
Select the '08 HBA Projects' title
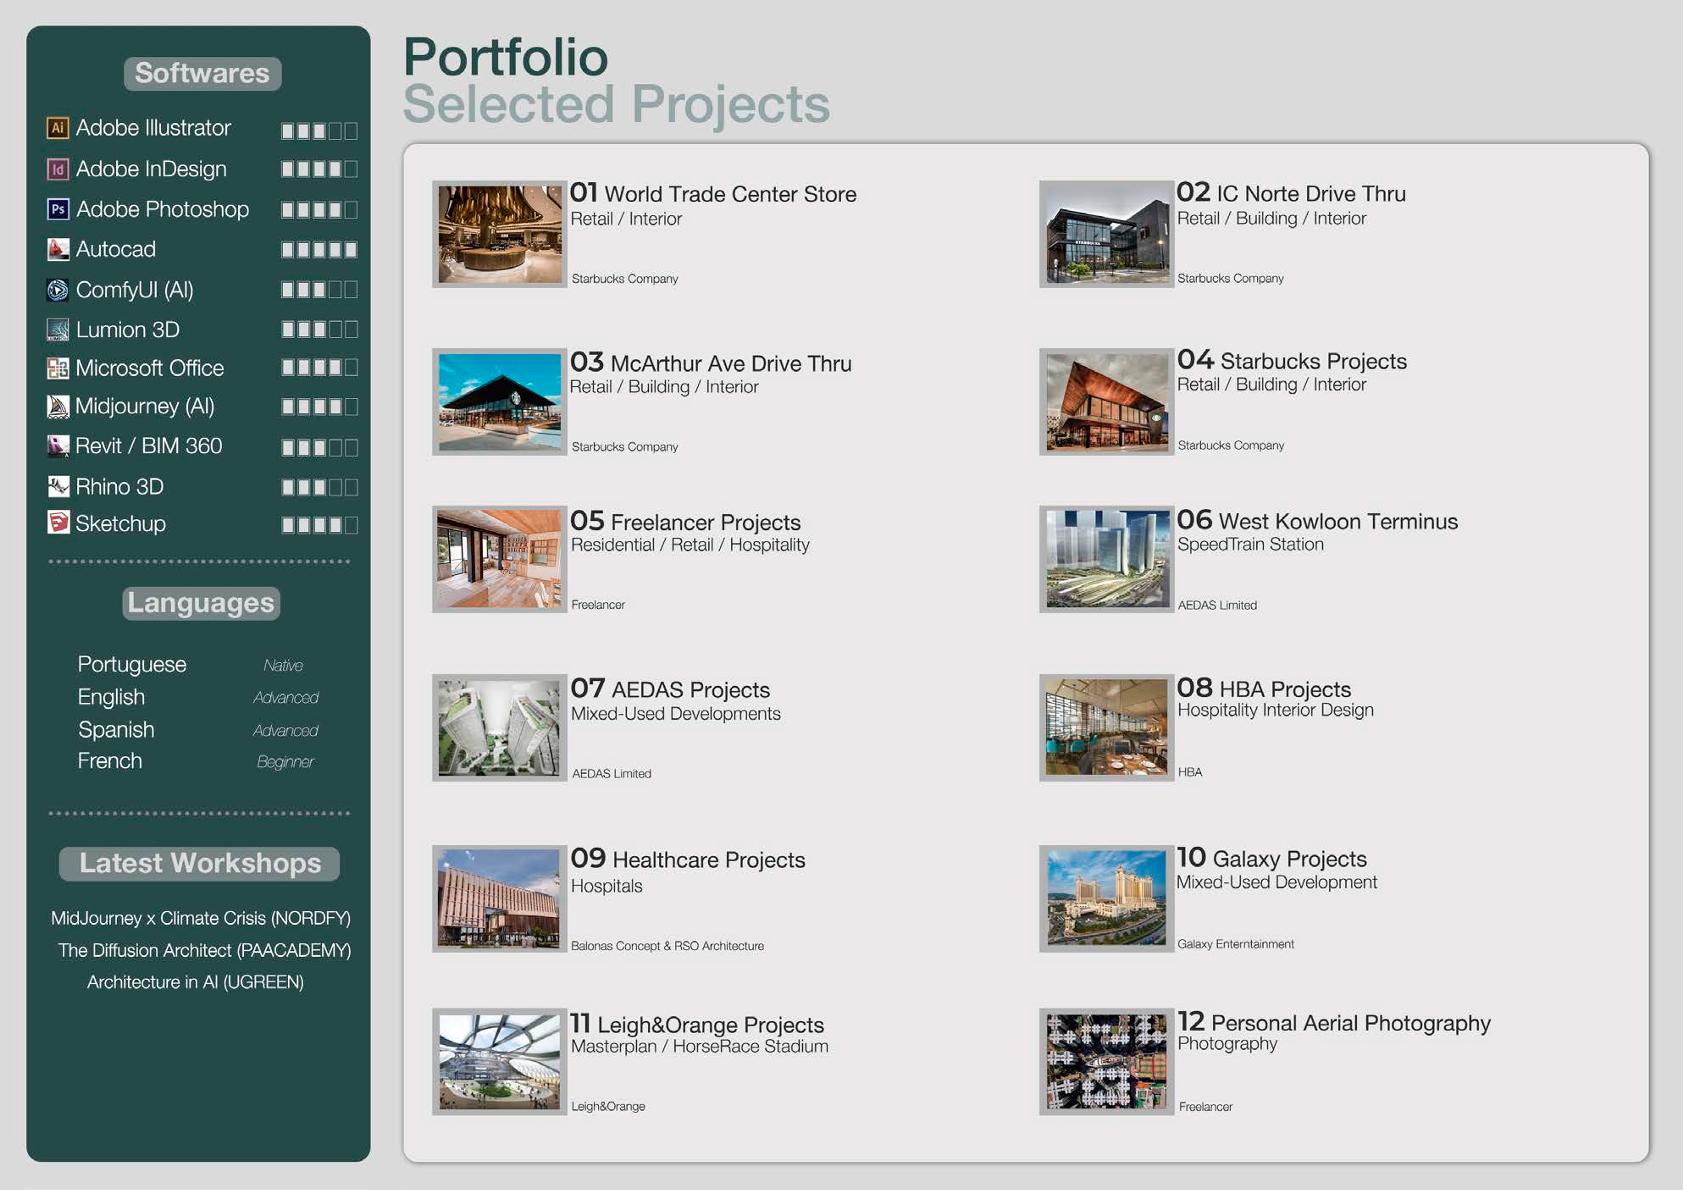(x=1264, y=688)
